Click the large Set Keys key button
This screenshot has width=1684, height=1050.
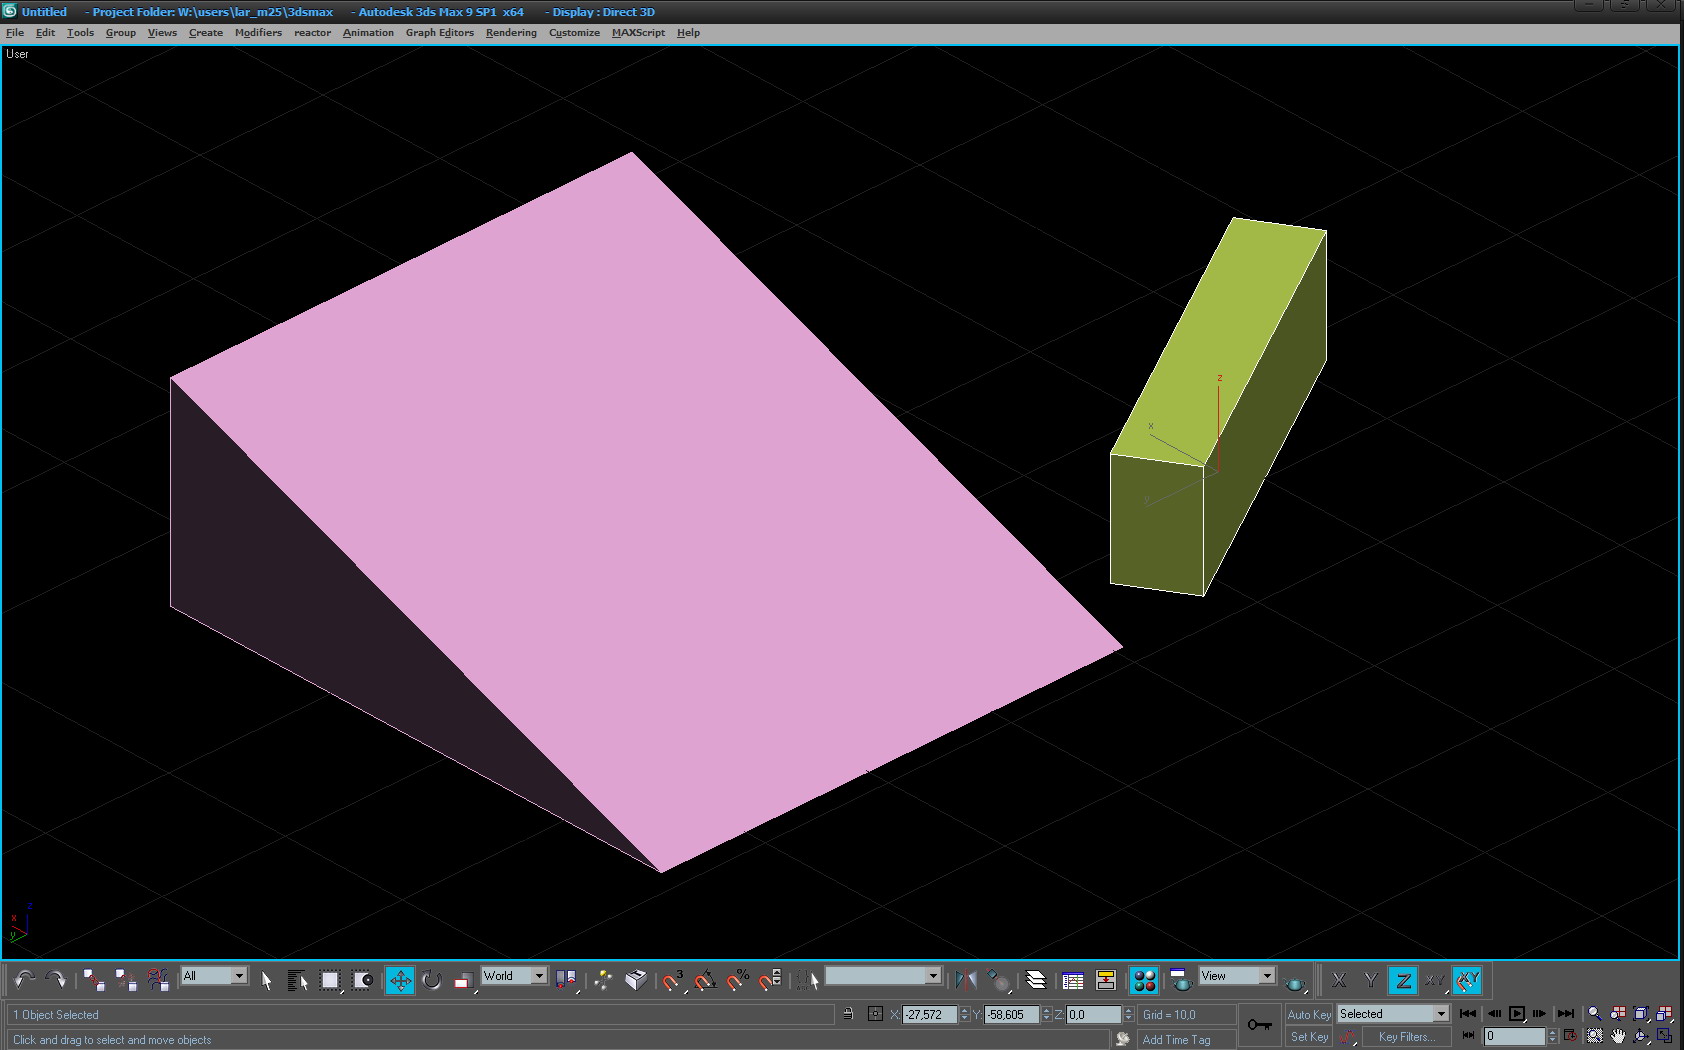tap(1260, 1025)
